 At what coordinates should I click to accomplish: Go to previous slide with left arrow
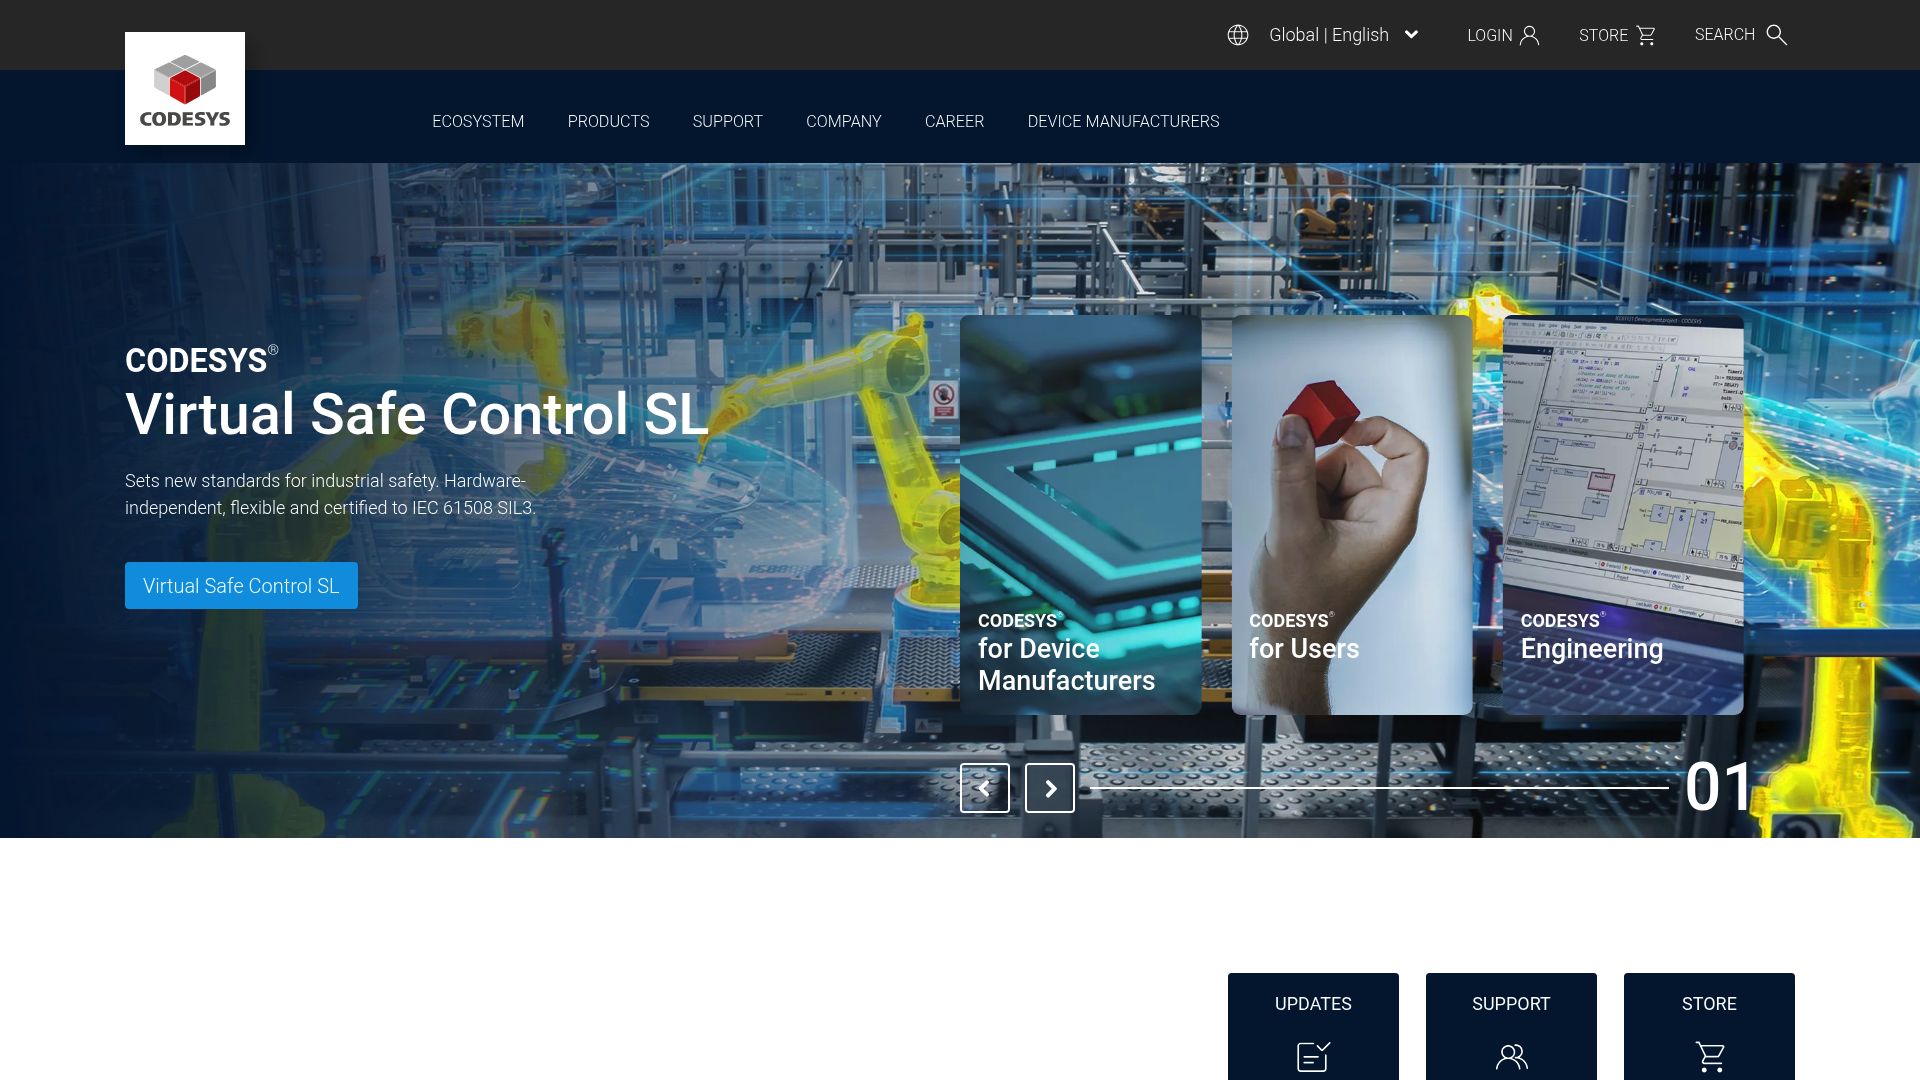click(984, 788)
